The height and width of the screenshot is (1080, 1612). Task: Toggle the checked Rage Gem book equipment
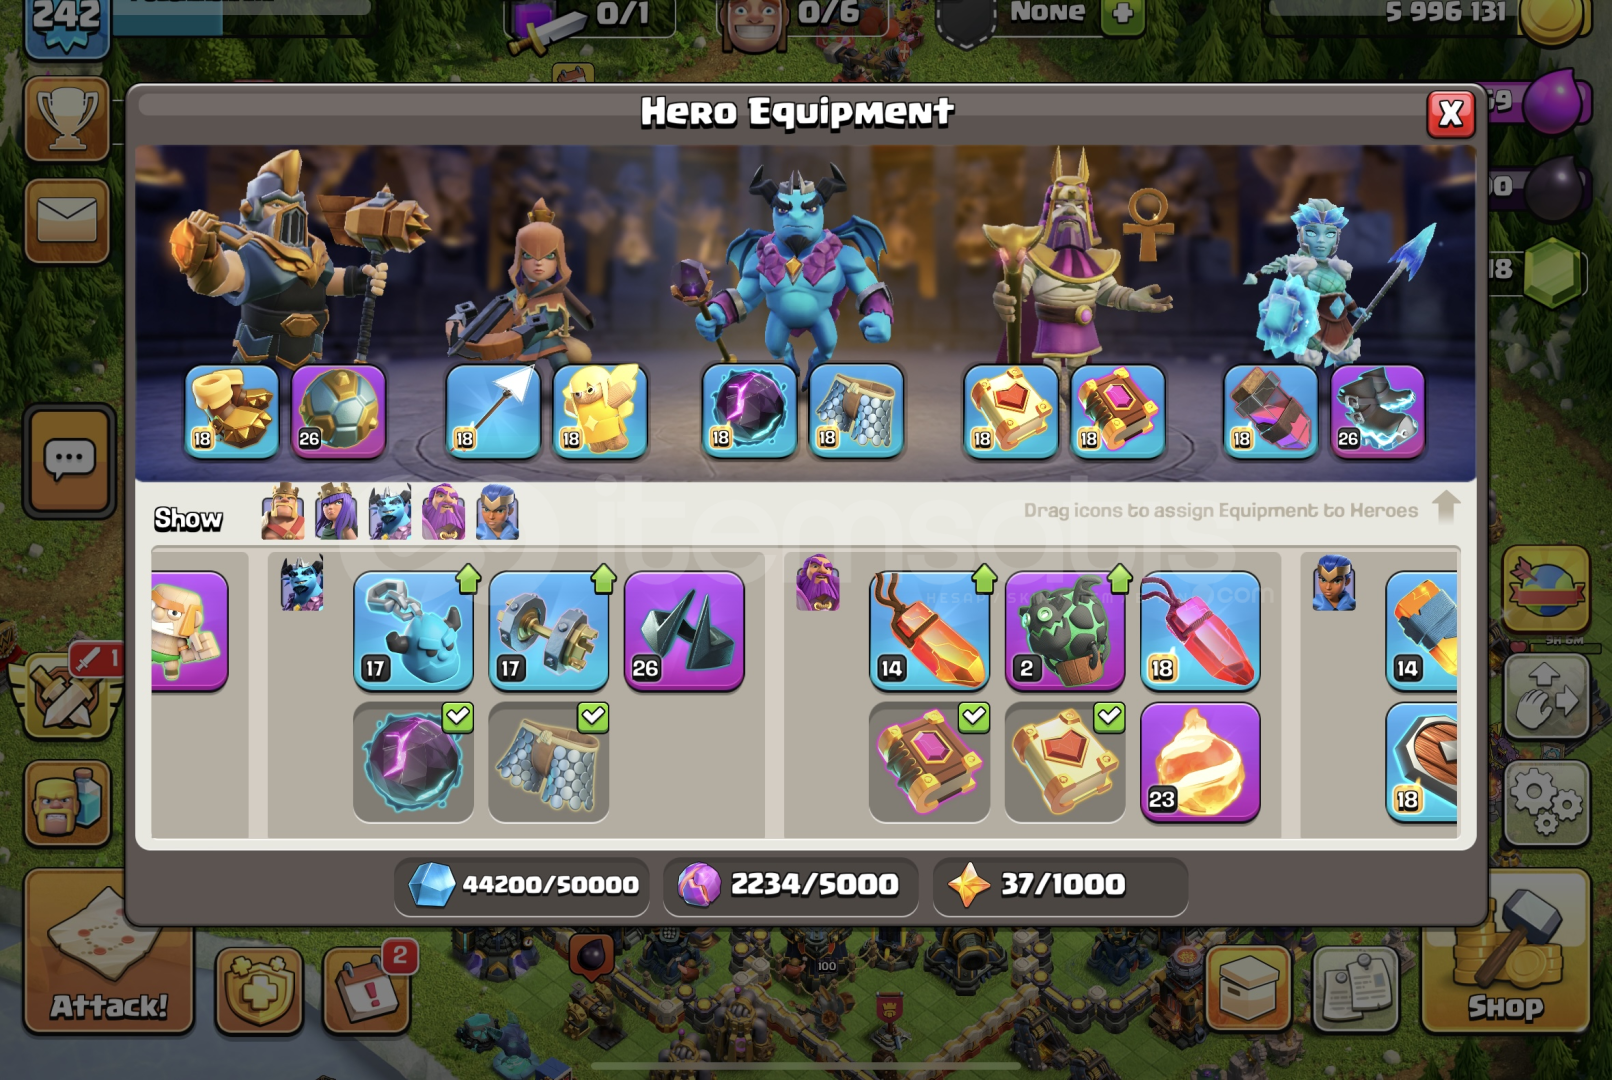(929, 762)
